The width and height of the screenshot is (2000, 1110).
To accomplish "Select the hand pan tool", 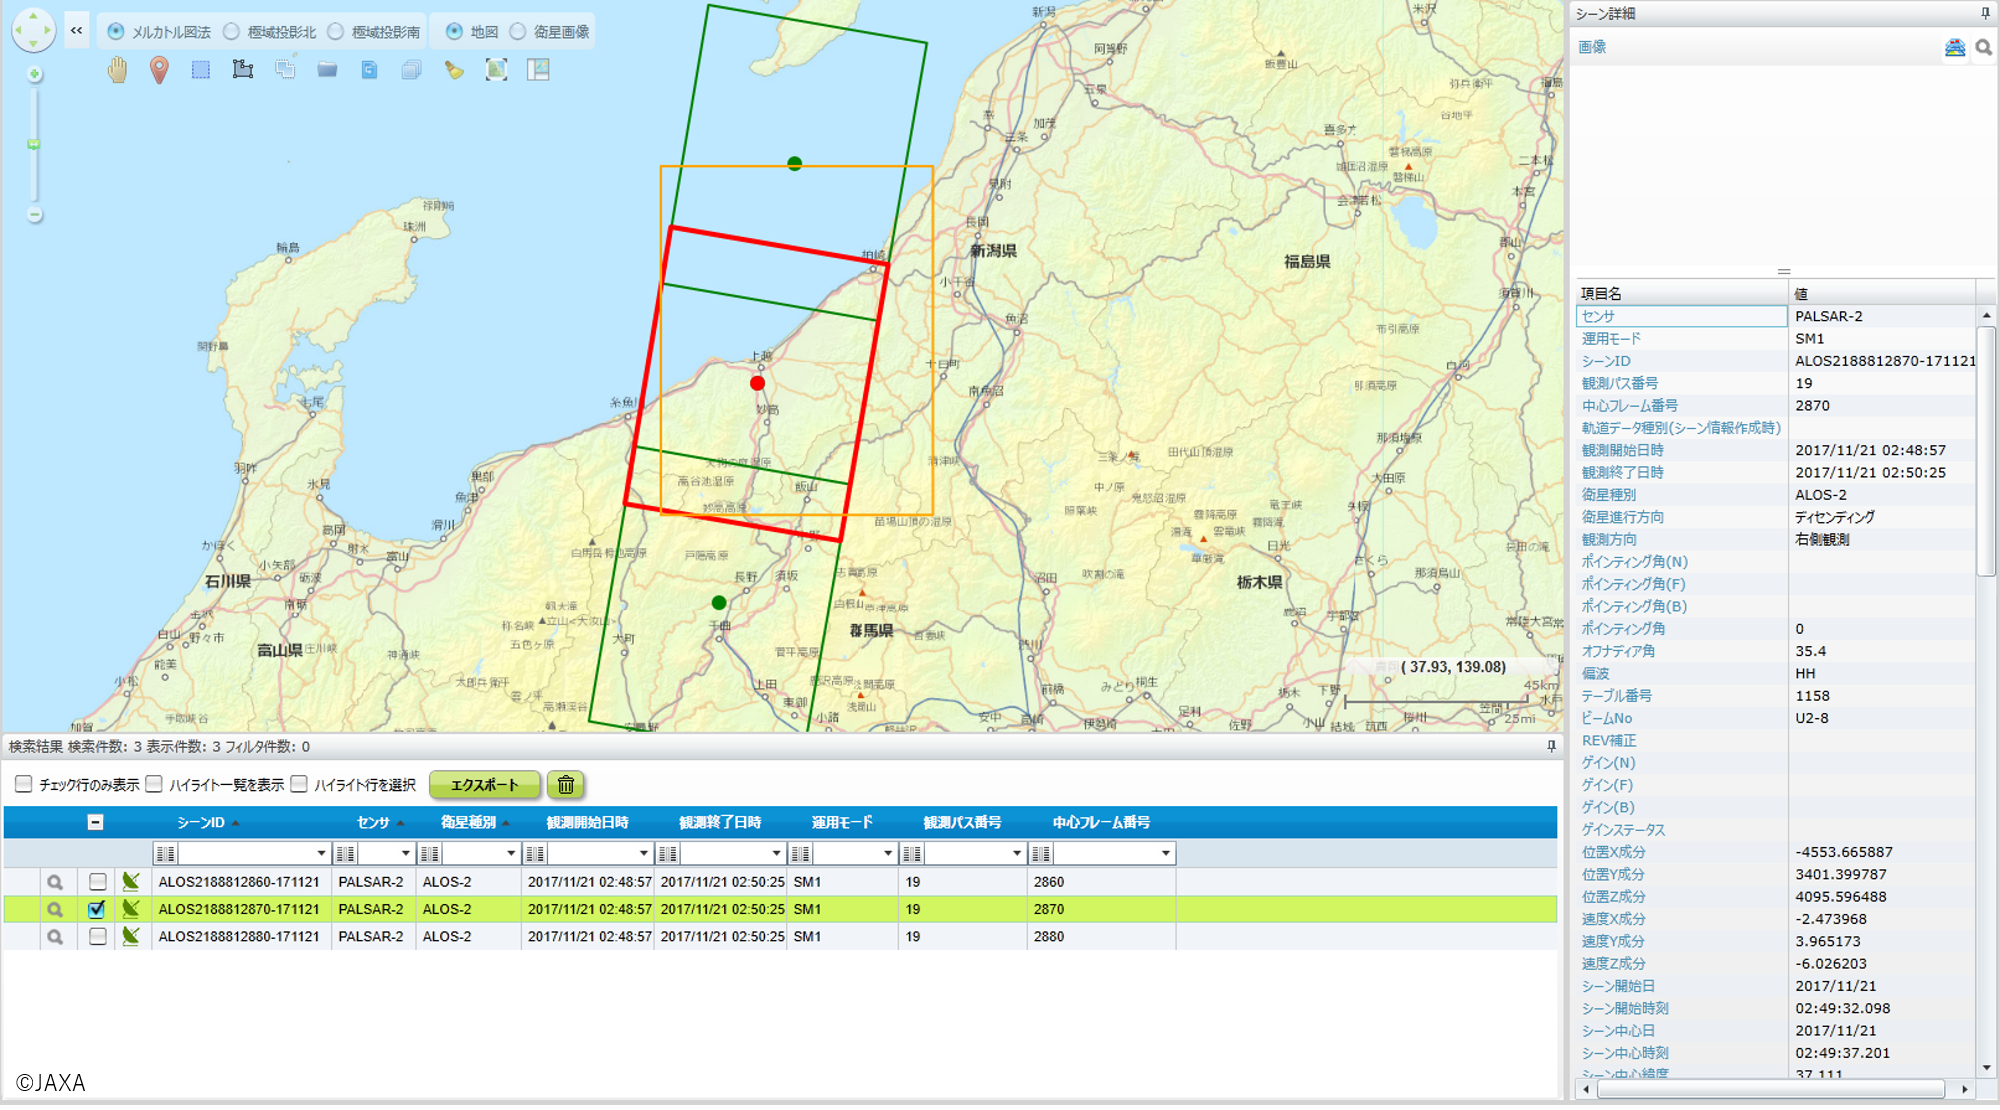I will click(118, 70).
